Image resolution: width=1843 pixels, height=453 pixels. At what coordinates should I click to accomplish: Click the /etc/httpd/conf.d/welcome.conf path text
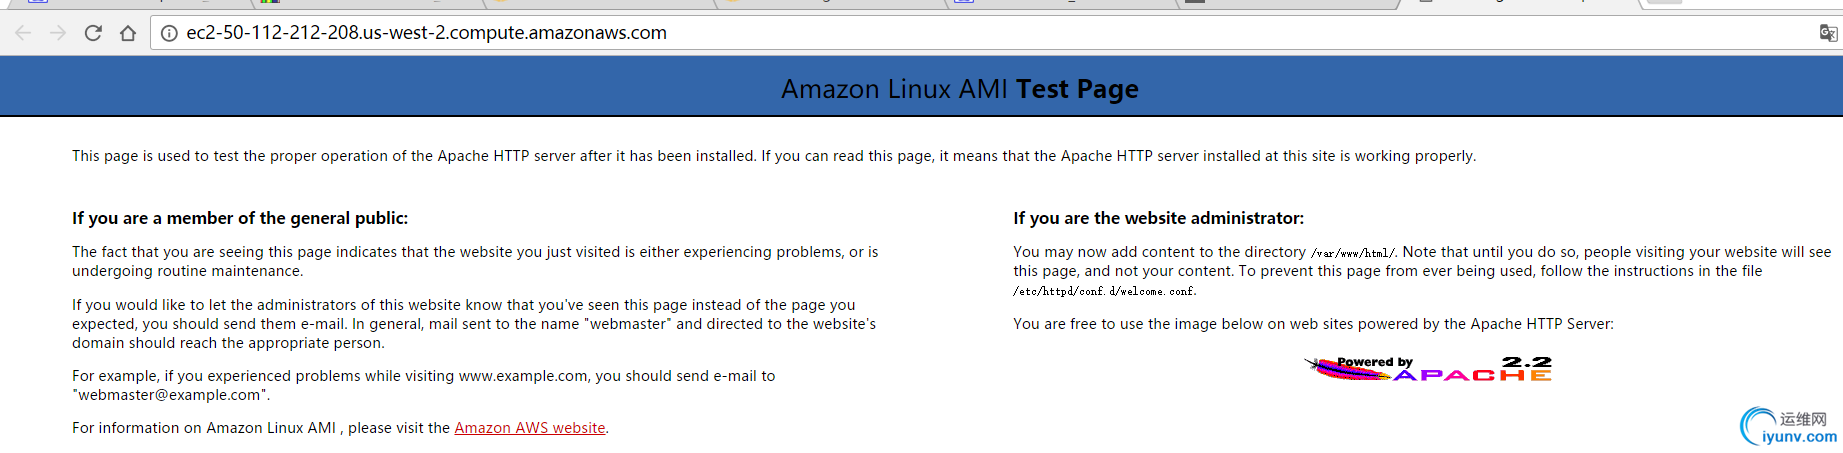pyautogui.click(x=1104, y=291)
